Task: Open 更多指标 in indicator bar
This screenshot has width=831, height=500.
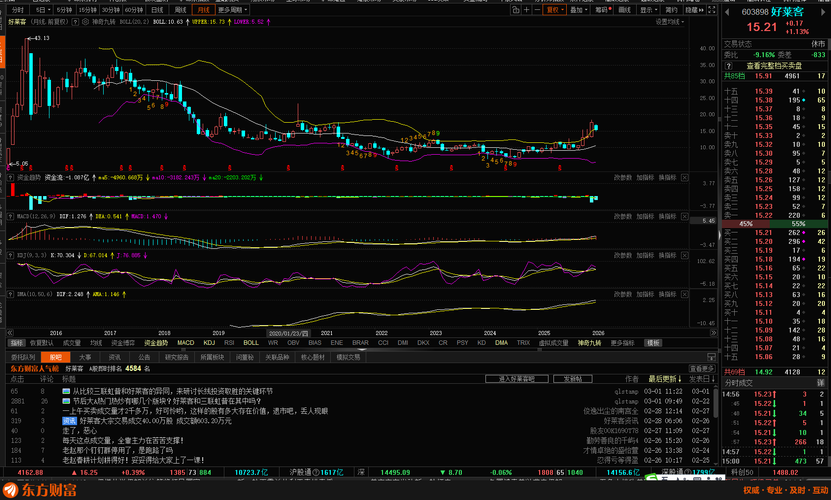Action: click(x=622, y=343)
